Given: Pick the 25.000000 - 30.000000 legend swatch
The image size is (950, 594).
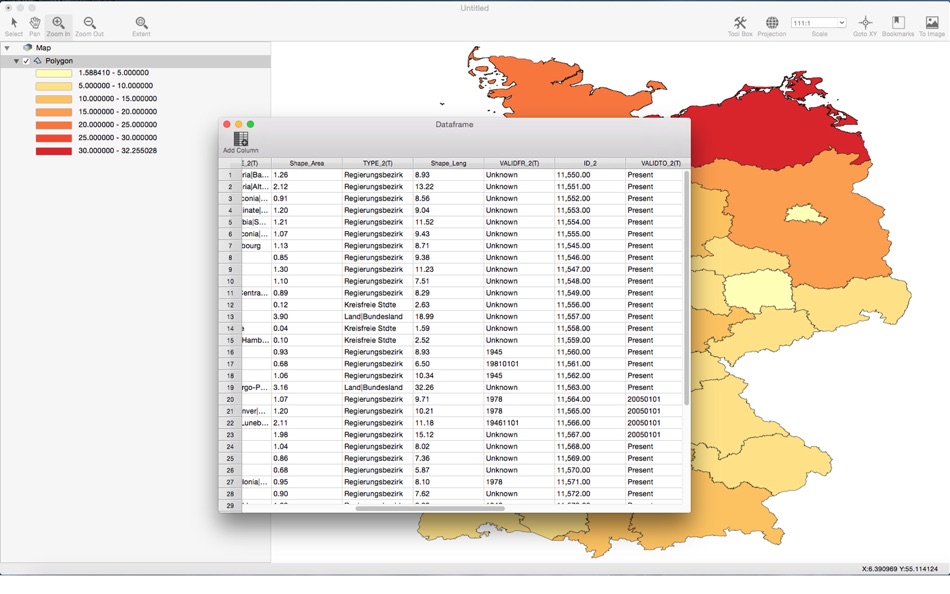Looking at the screenshot, I should pos(53,138).
